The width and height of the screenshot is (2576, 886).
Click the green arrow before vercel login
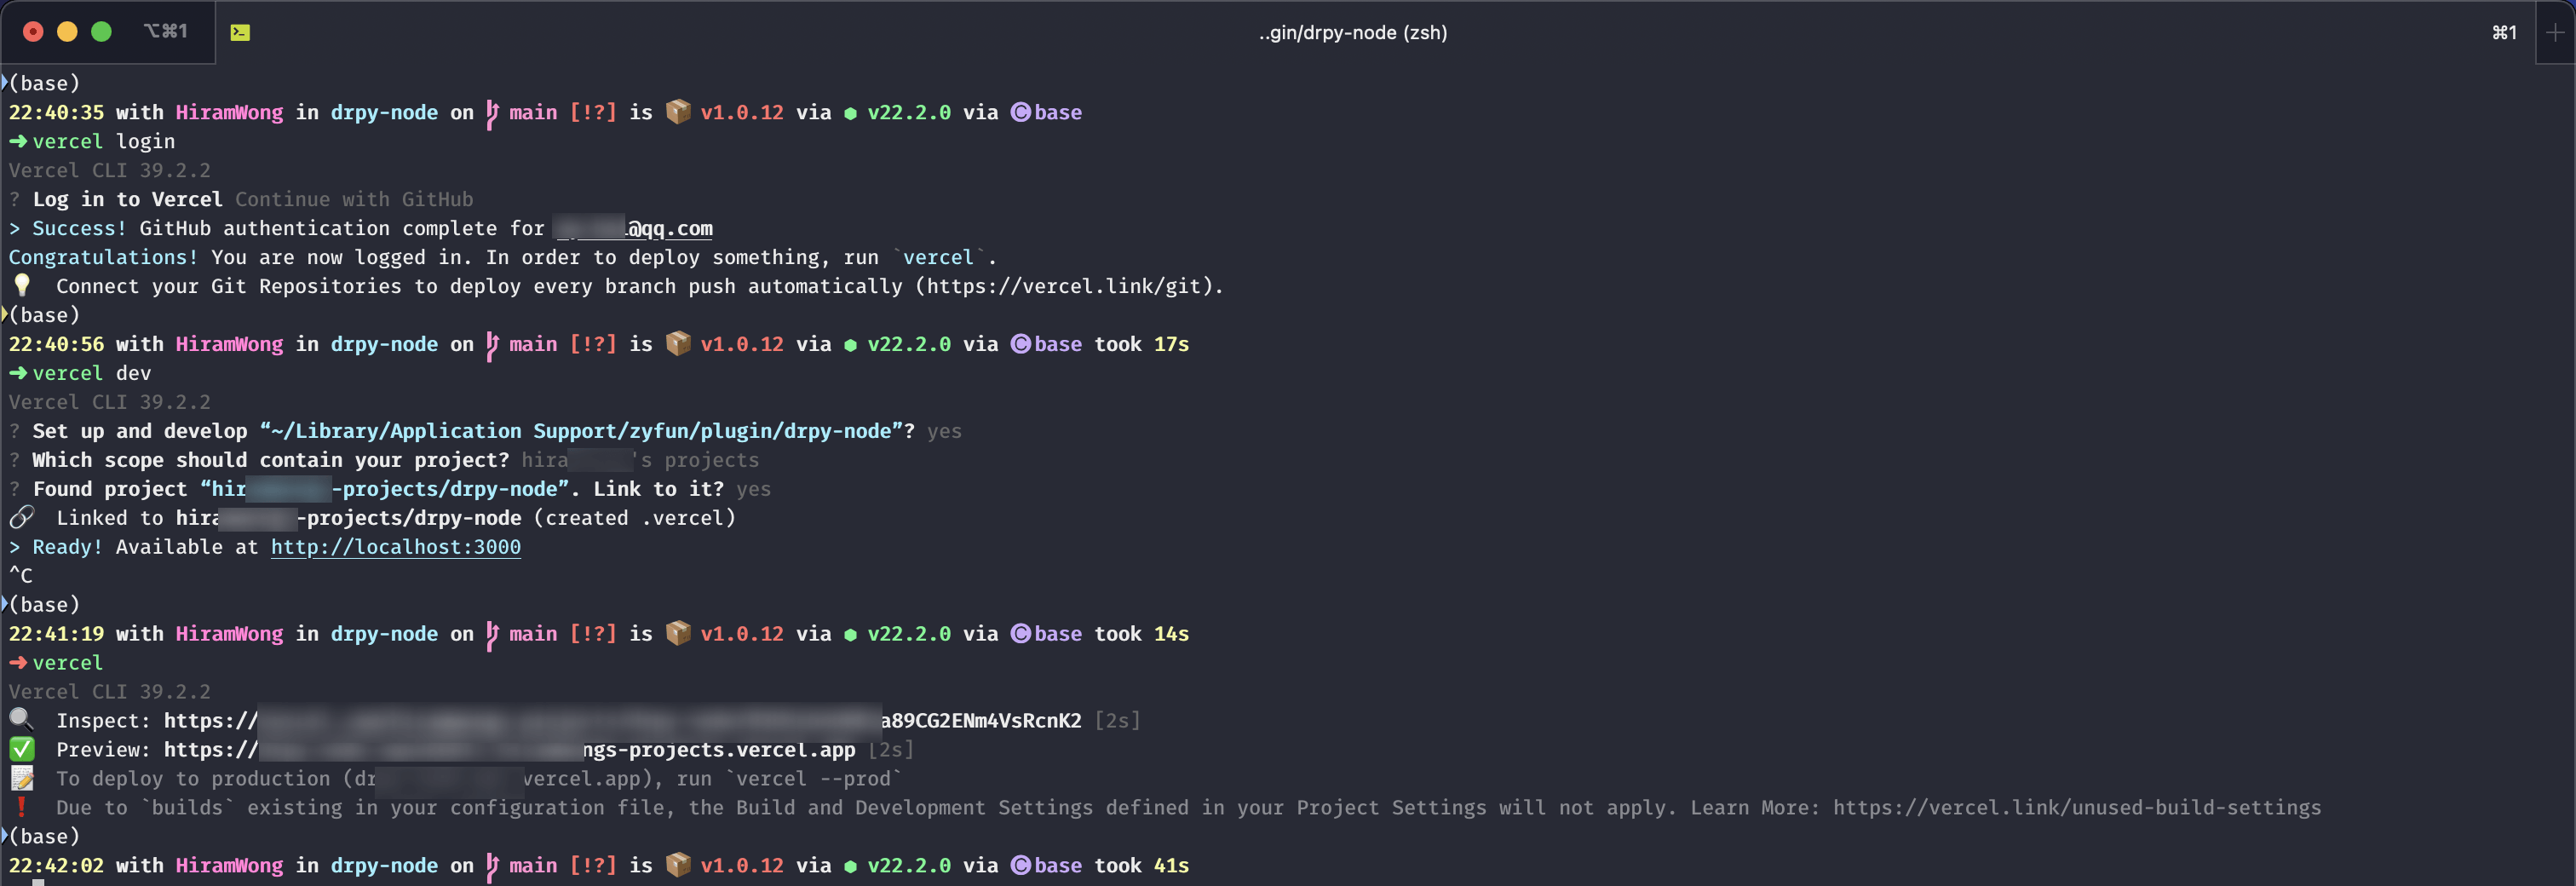pyautogui.click(x=18, y=141)
